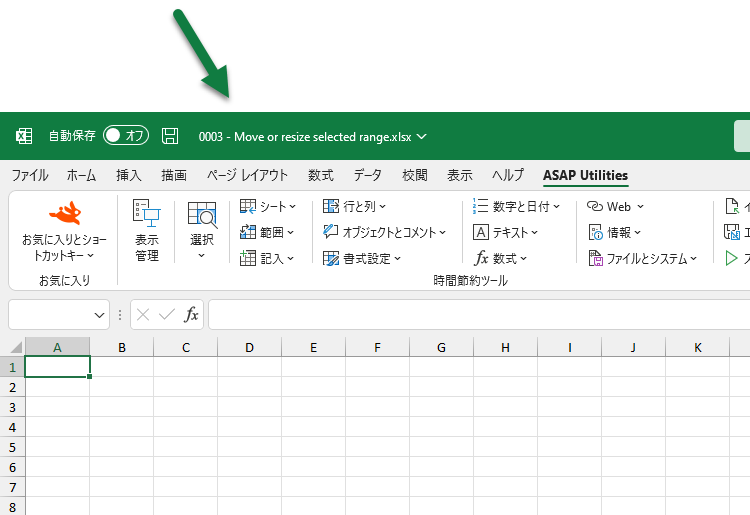
Task: Open the 表示管理 vision control button
Action: [x=146, y=230]
